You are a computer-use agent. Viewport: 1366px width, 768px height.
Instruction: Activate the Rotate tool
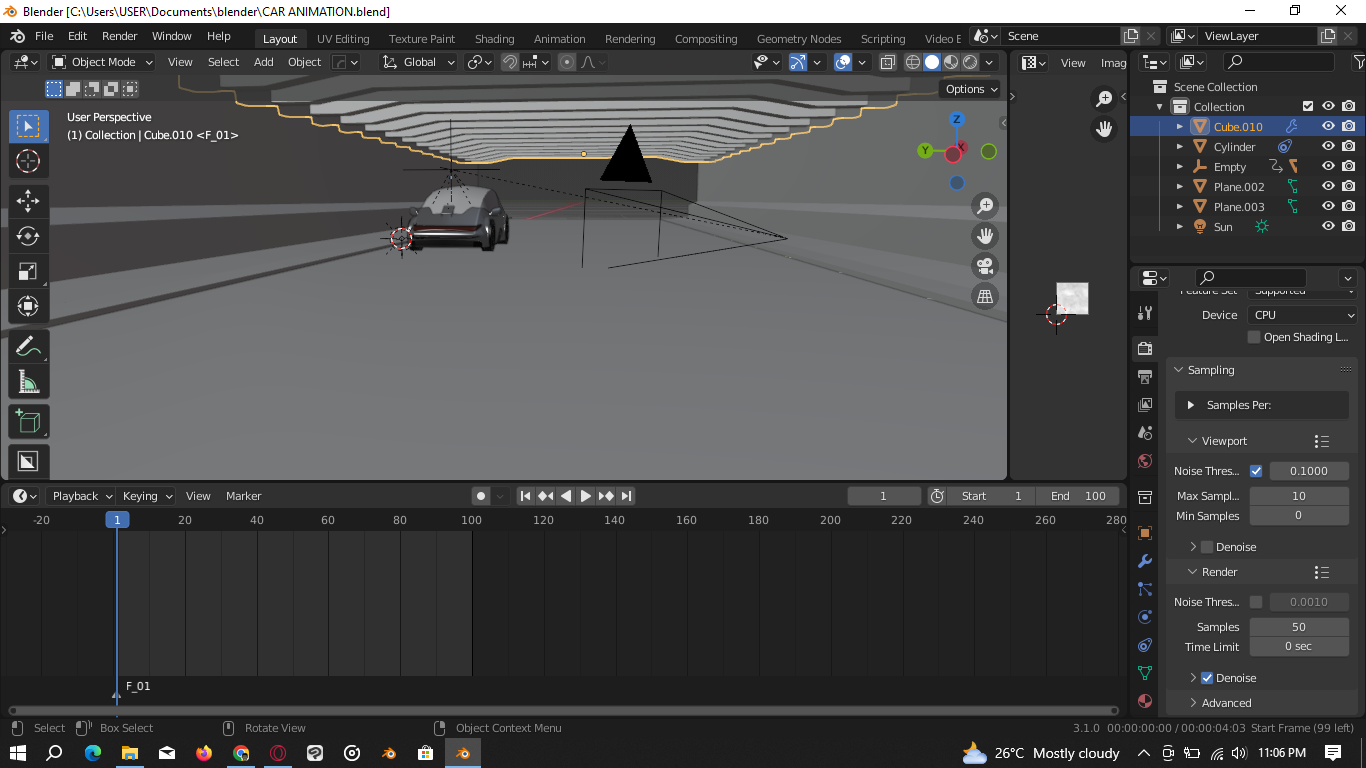point(28,236)
